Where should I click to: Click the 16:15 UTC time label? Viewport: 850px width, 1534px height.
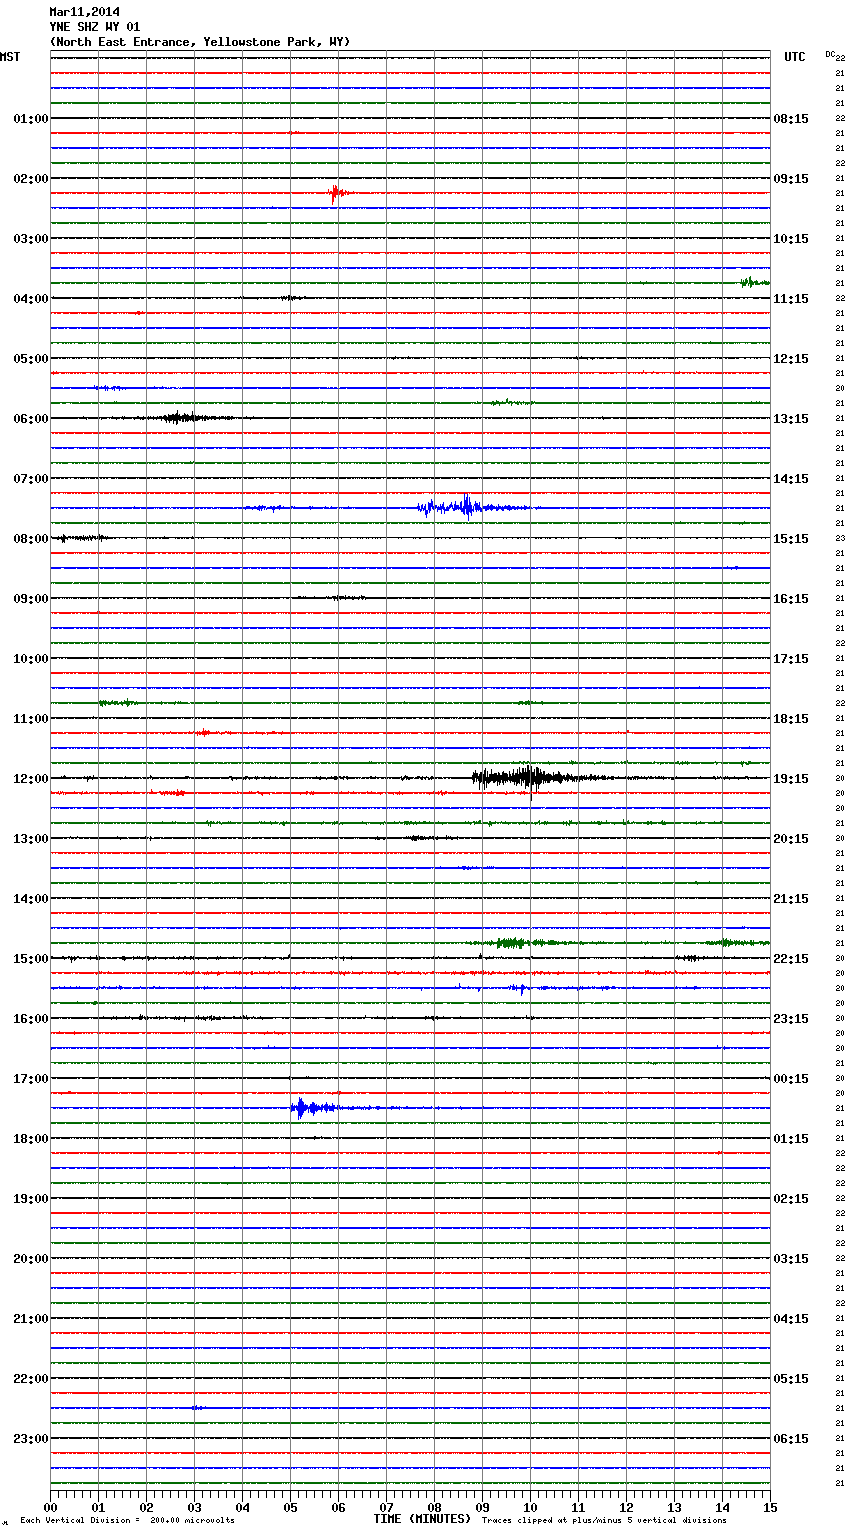click(x=791, y=598)
